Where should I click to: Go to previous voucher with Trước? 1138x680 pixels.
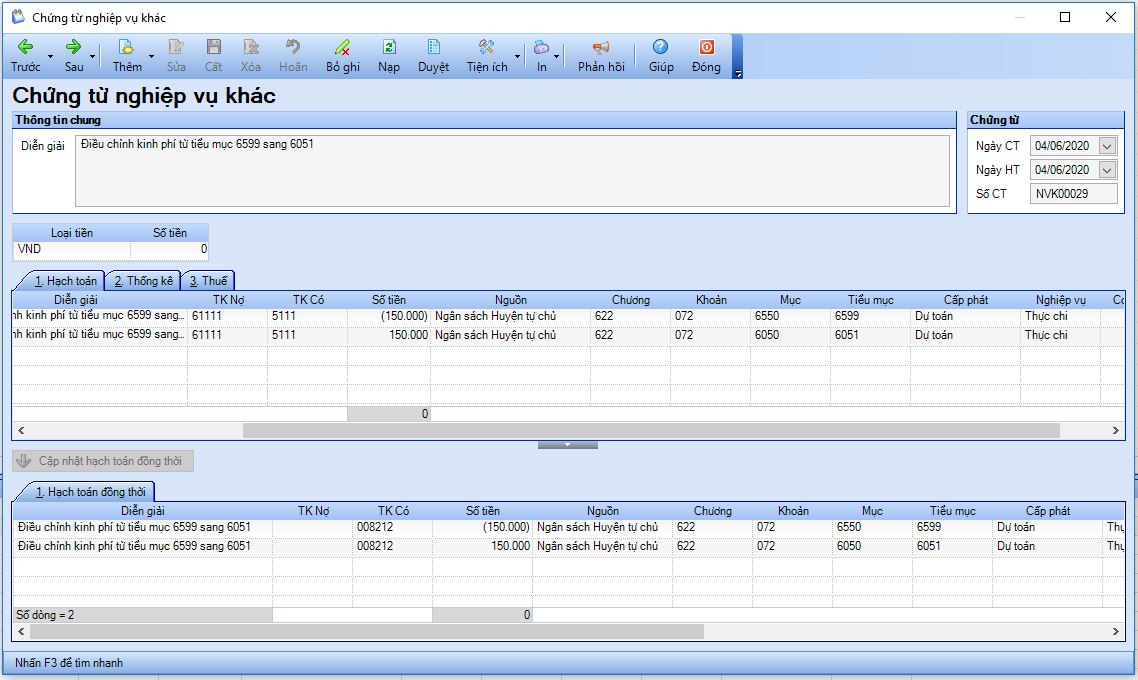point(25,55)
